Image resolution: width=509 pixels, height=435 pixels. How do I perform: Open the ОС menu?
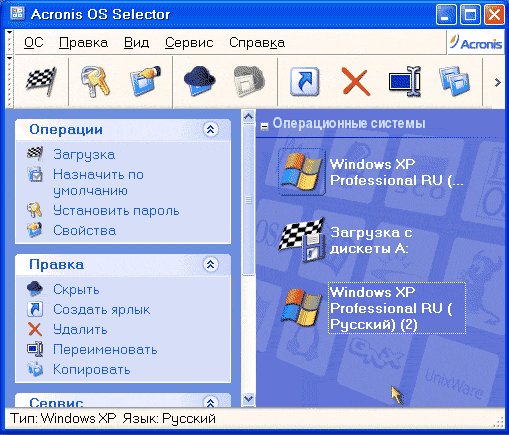(34, 43)
